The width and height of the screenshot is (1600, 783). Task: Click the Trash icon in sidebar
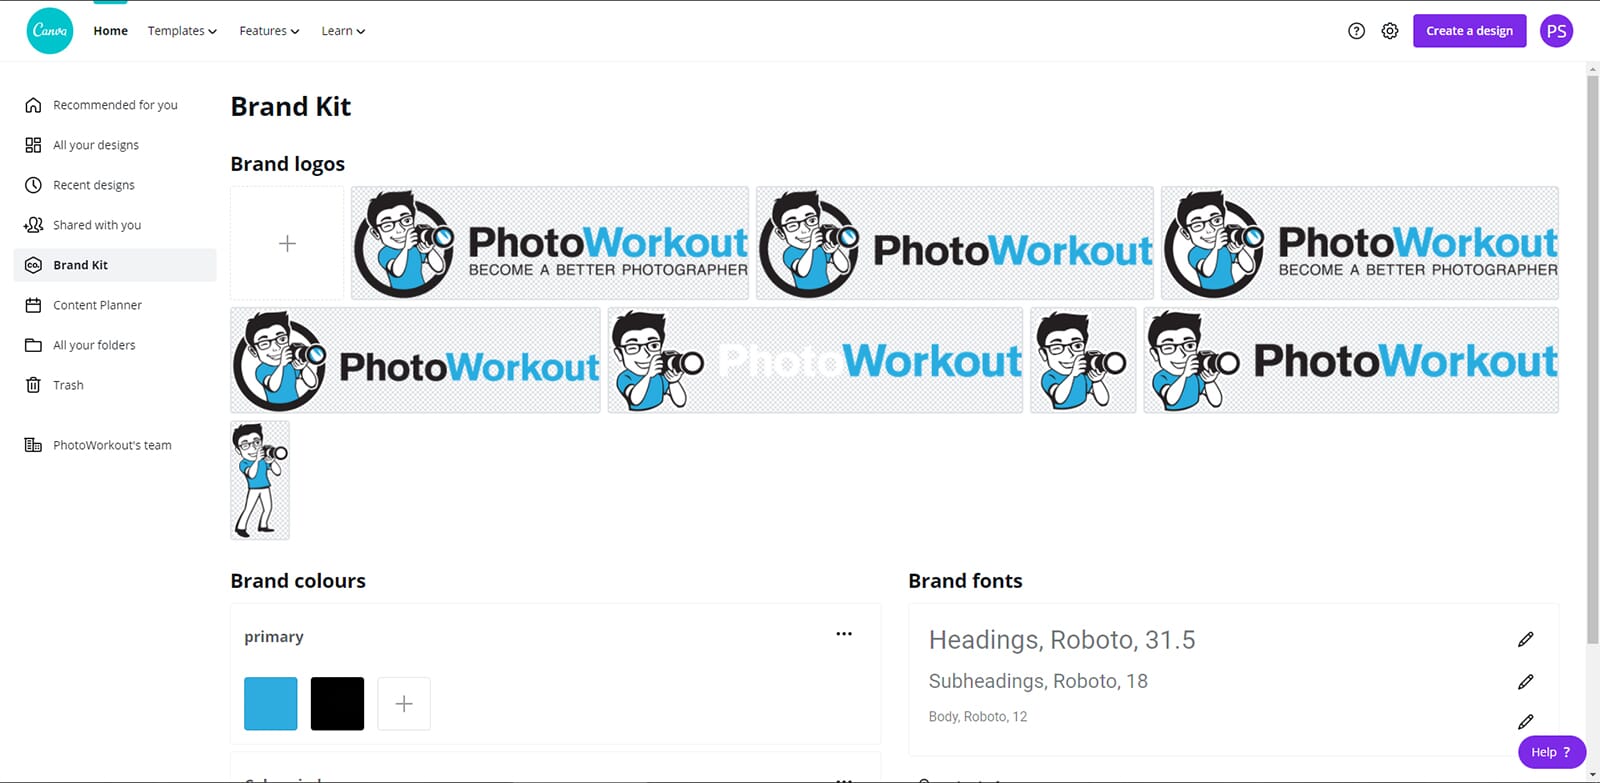point(33,385)
